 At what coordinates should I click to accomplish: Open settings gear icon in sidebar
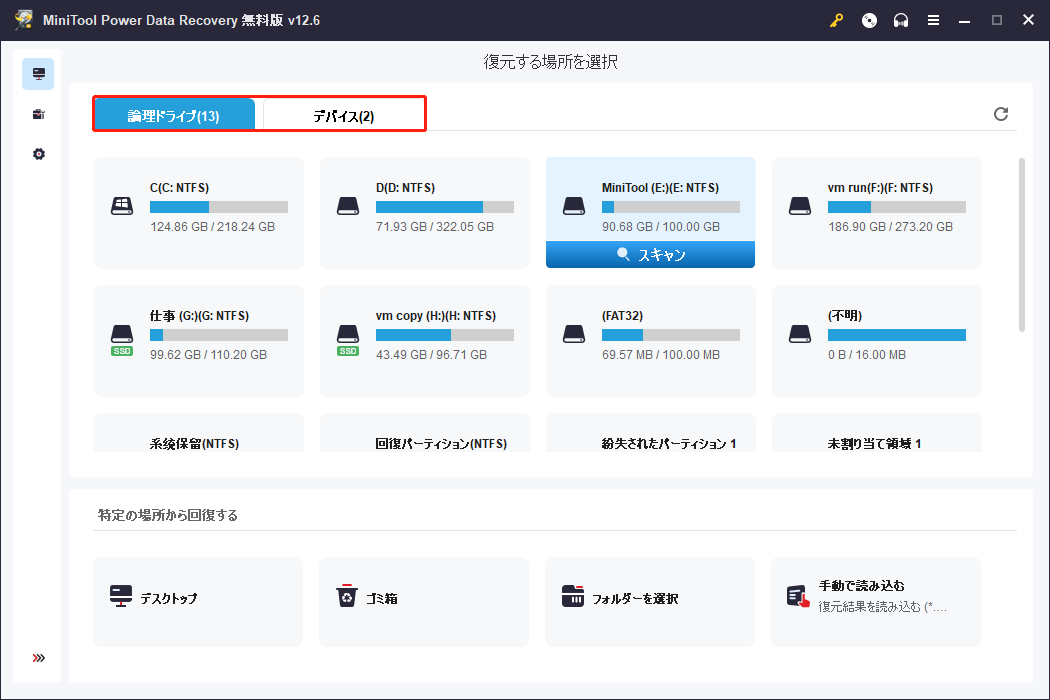pos(39,154)
